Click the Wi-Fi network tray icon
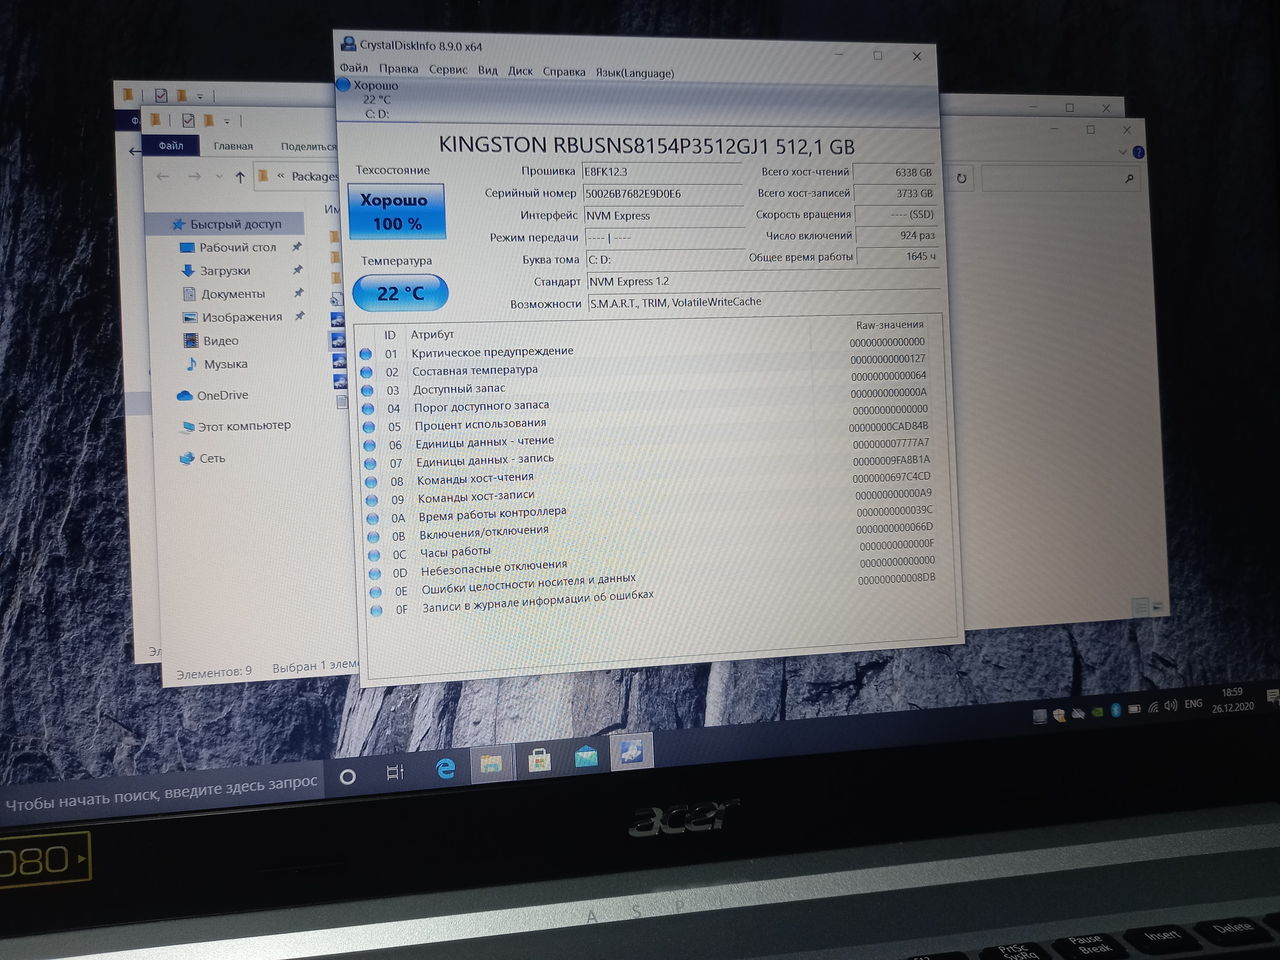Image resolution: width=1280 pixels, height=960 pixels. point(1152,707)
